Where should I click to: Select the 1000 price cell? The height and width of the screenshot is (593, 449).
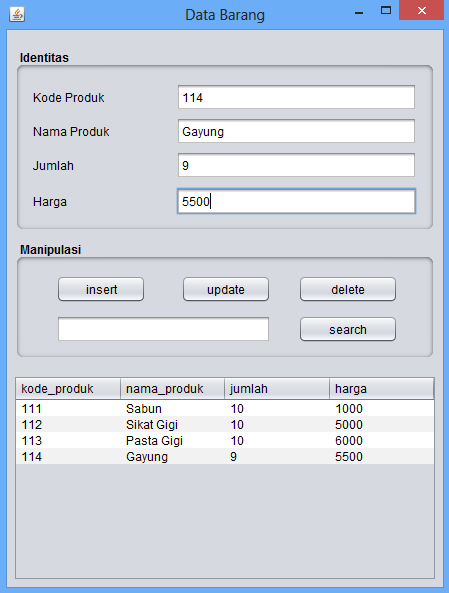pyautogui.click(x=382, y=408)
